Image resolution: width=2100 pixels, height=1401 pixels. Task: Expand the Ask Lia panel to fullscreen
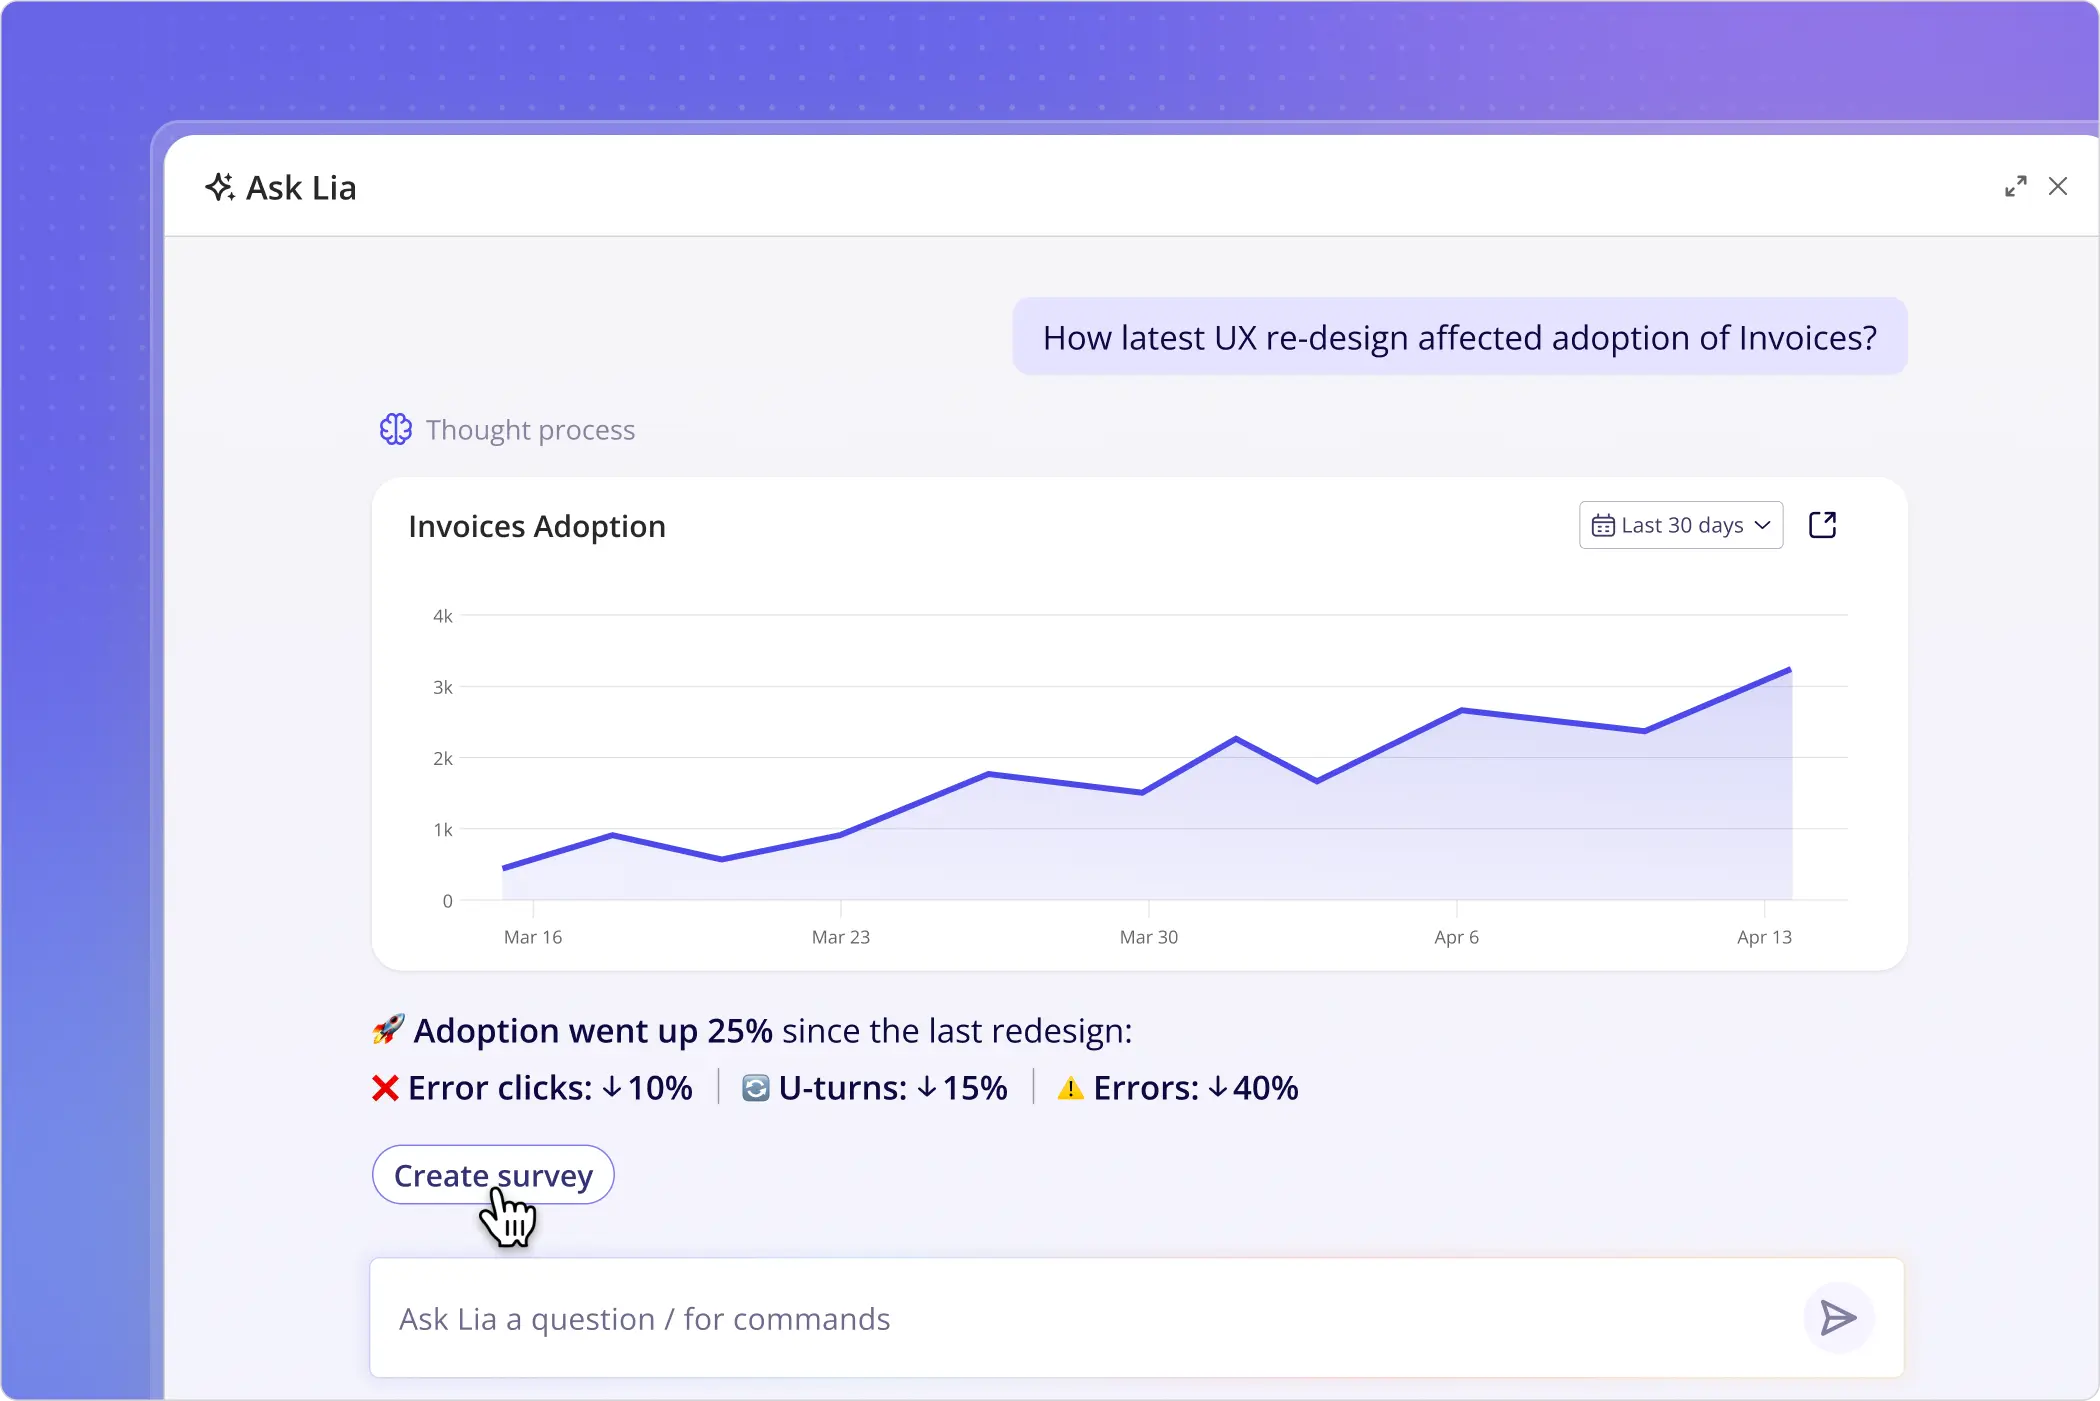click(2015, 187)
